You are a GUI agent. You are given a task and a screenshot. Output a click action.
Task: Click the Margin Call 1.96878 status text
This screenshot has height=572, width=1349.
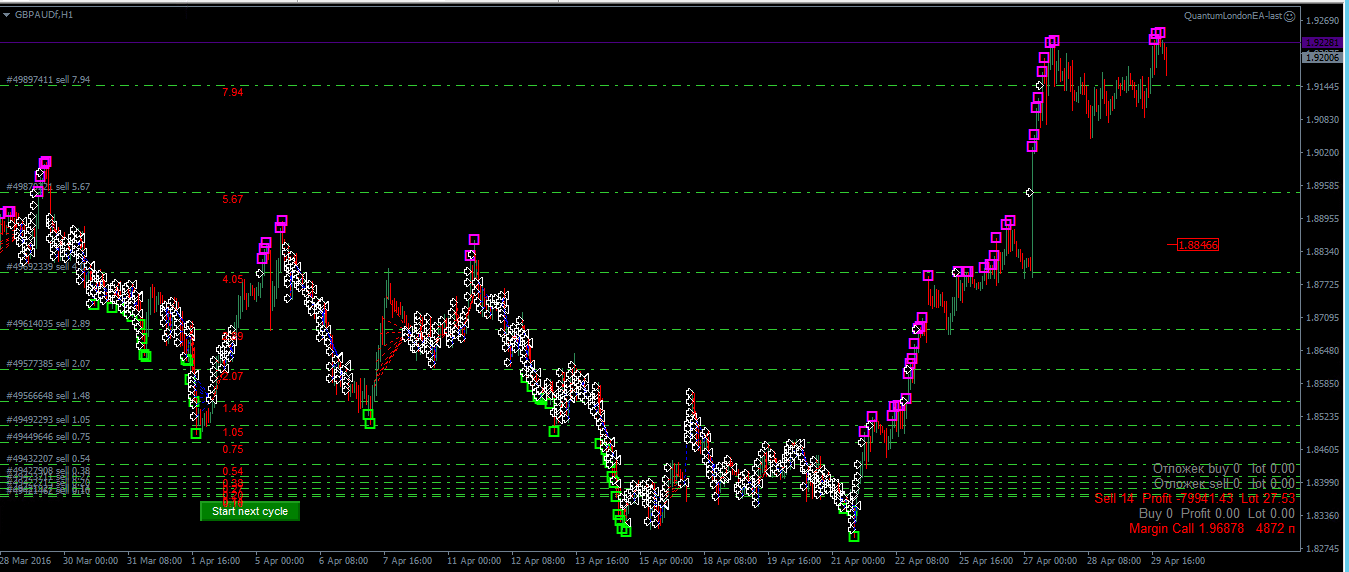(1212, 528)
